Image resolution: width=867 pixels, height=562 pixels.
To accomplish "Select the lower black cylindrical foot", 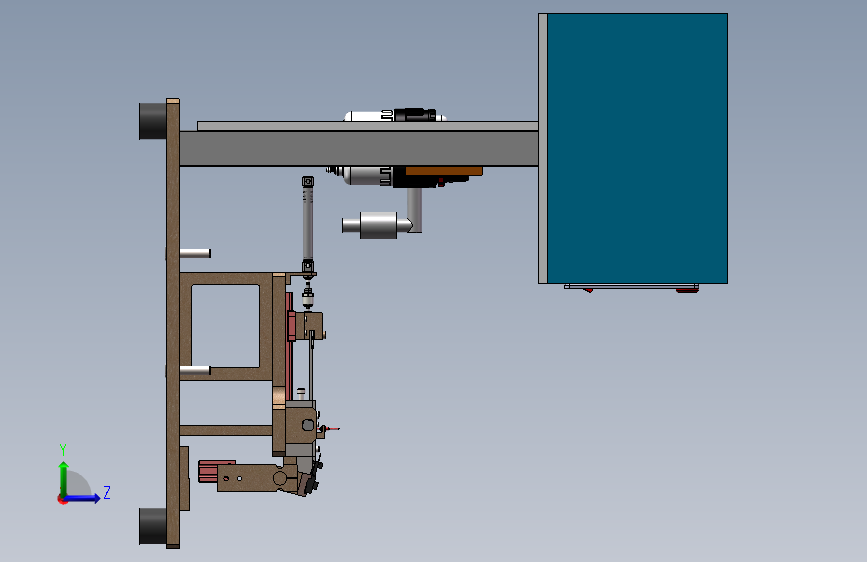I will coord(153,525).
